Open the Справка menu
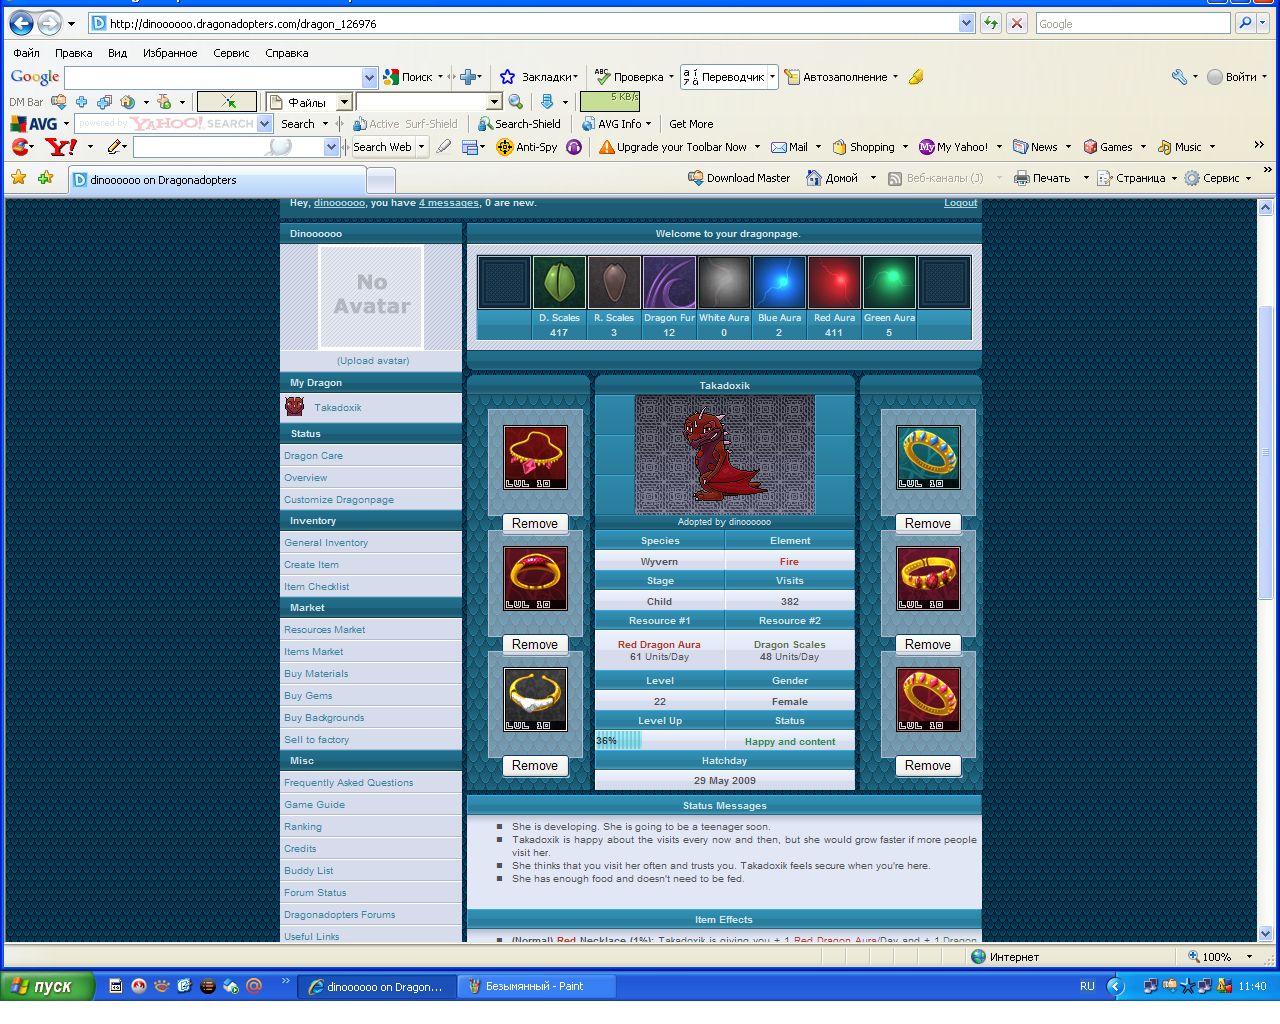Viewport: 1280px width, 1024px height. (x=287, y=53)
